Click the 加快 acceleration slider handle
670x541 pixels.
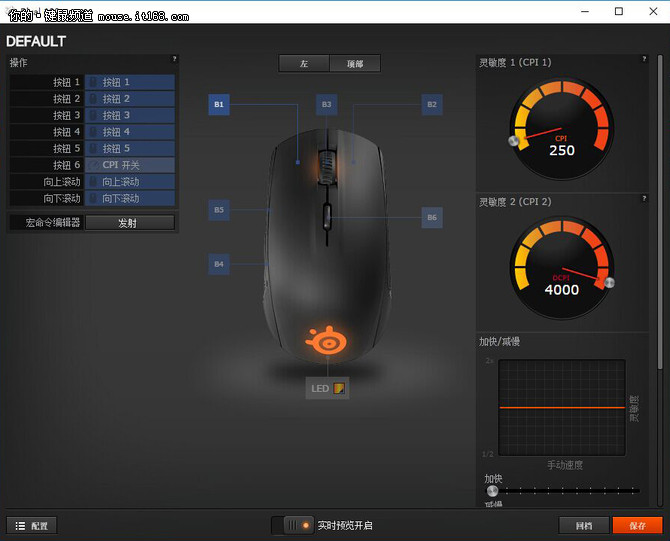coord(492,491)
